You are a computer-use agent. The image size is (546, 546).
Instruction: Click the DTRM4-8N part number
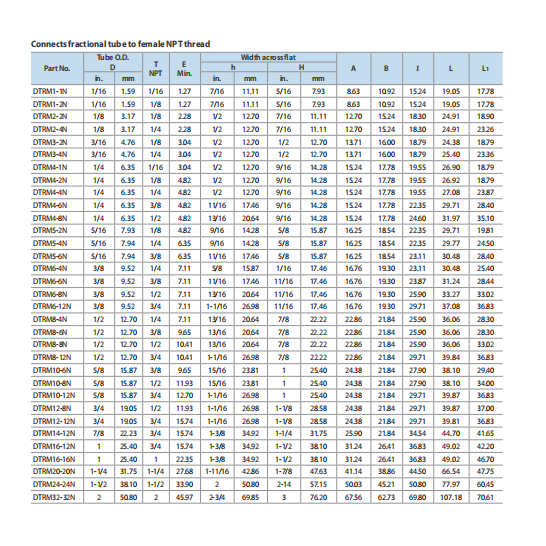coord(50,218)
